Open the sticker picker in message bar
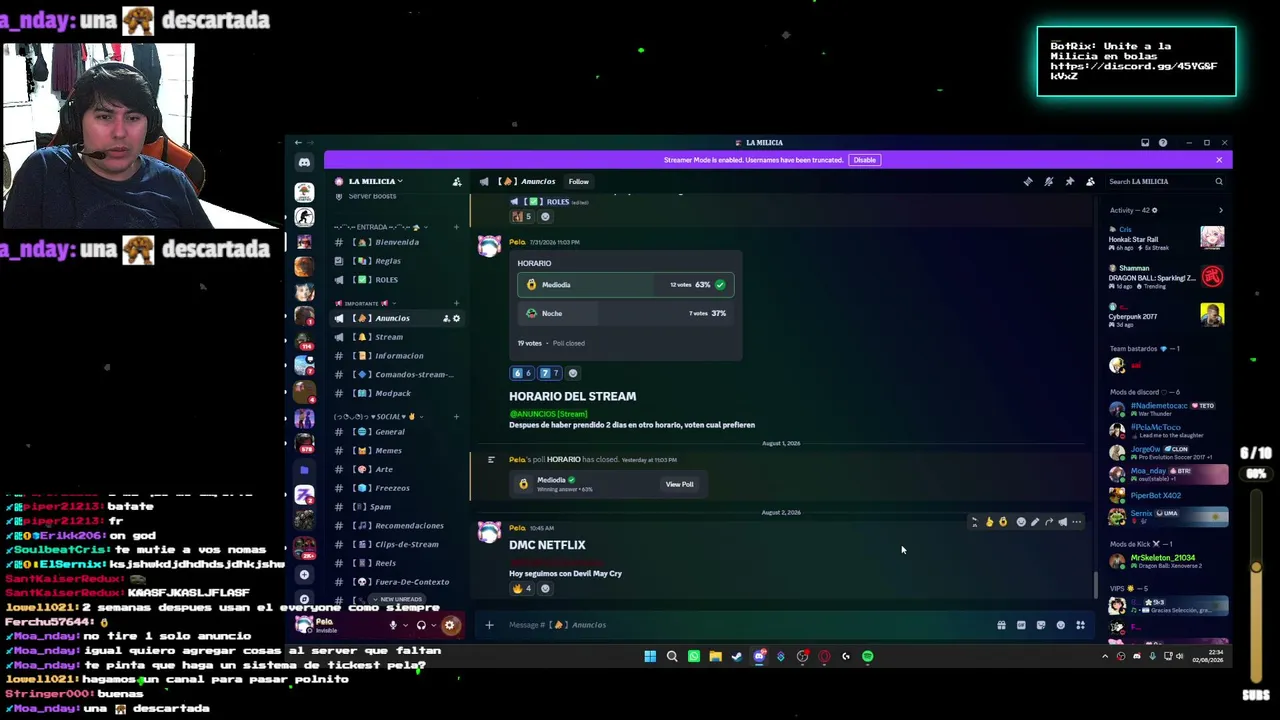 click(1041, 625)
